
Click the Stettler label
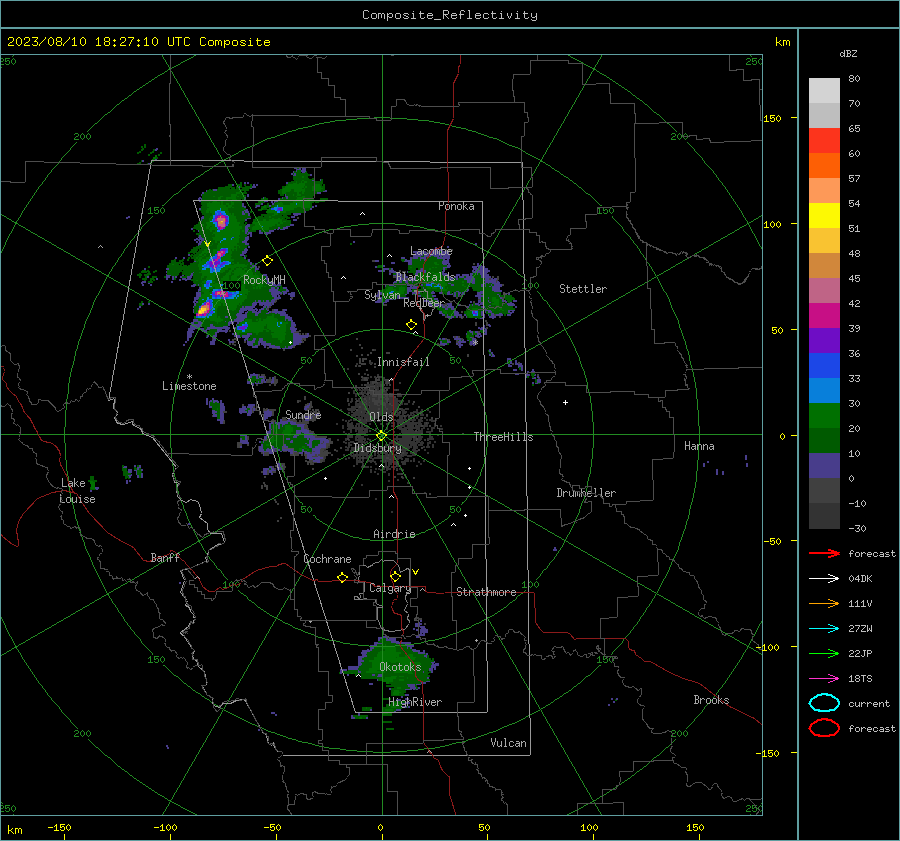coord(583,289)
